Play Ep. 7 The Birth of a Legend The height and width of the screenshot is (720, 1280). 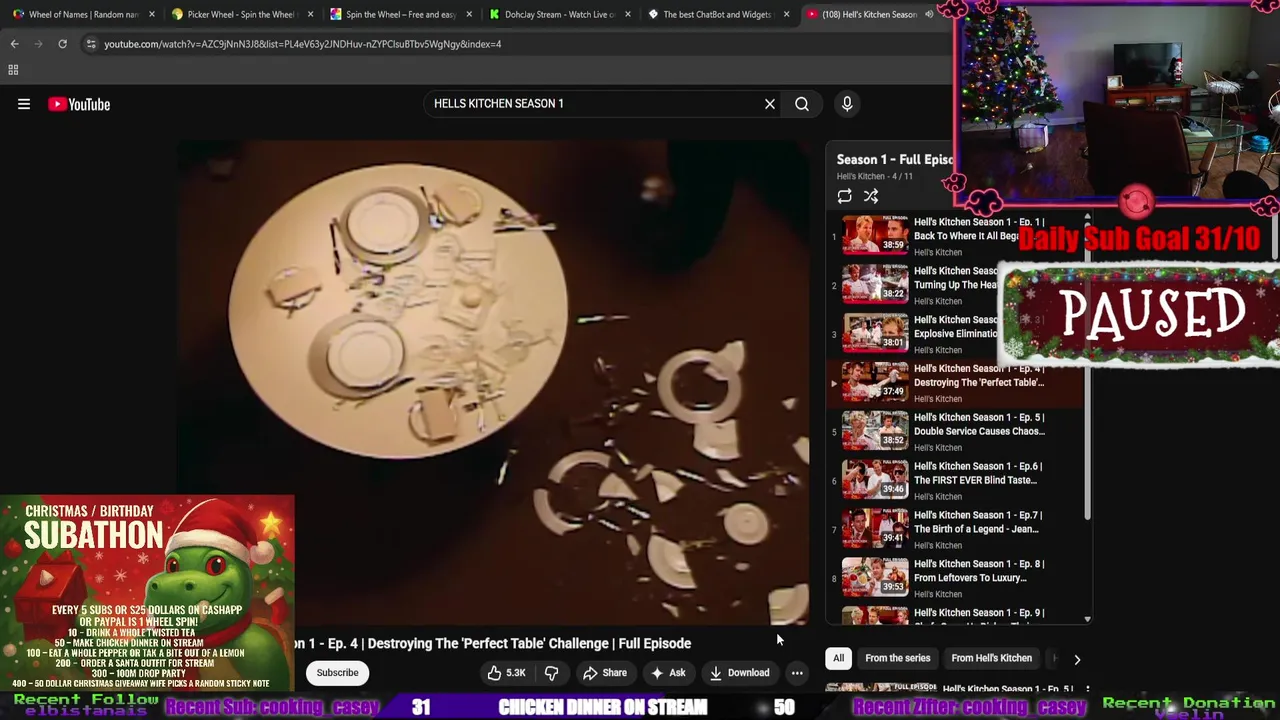tap(957, 530)
